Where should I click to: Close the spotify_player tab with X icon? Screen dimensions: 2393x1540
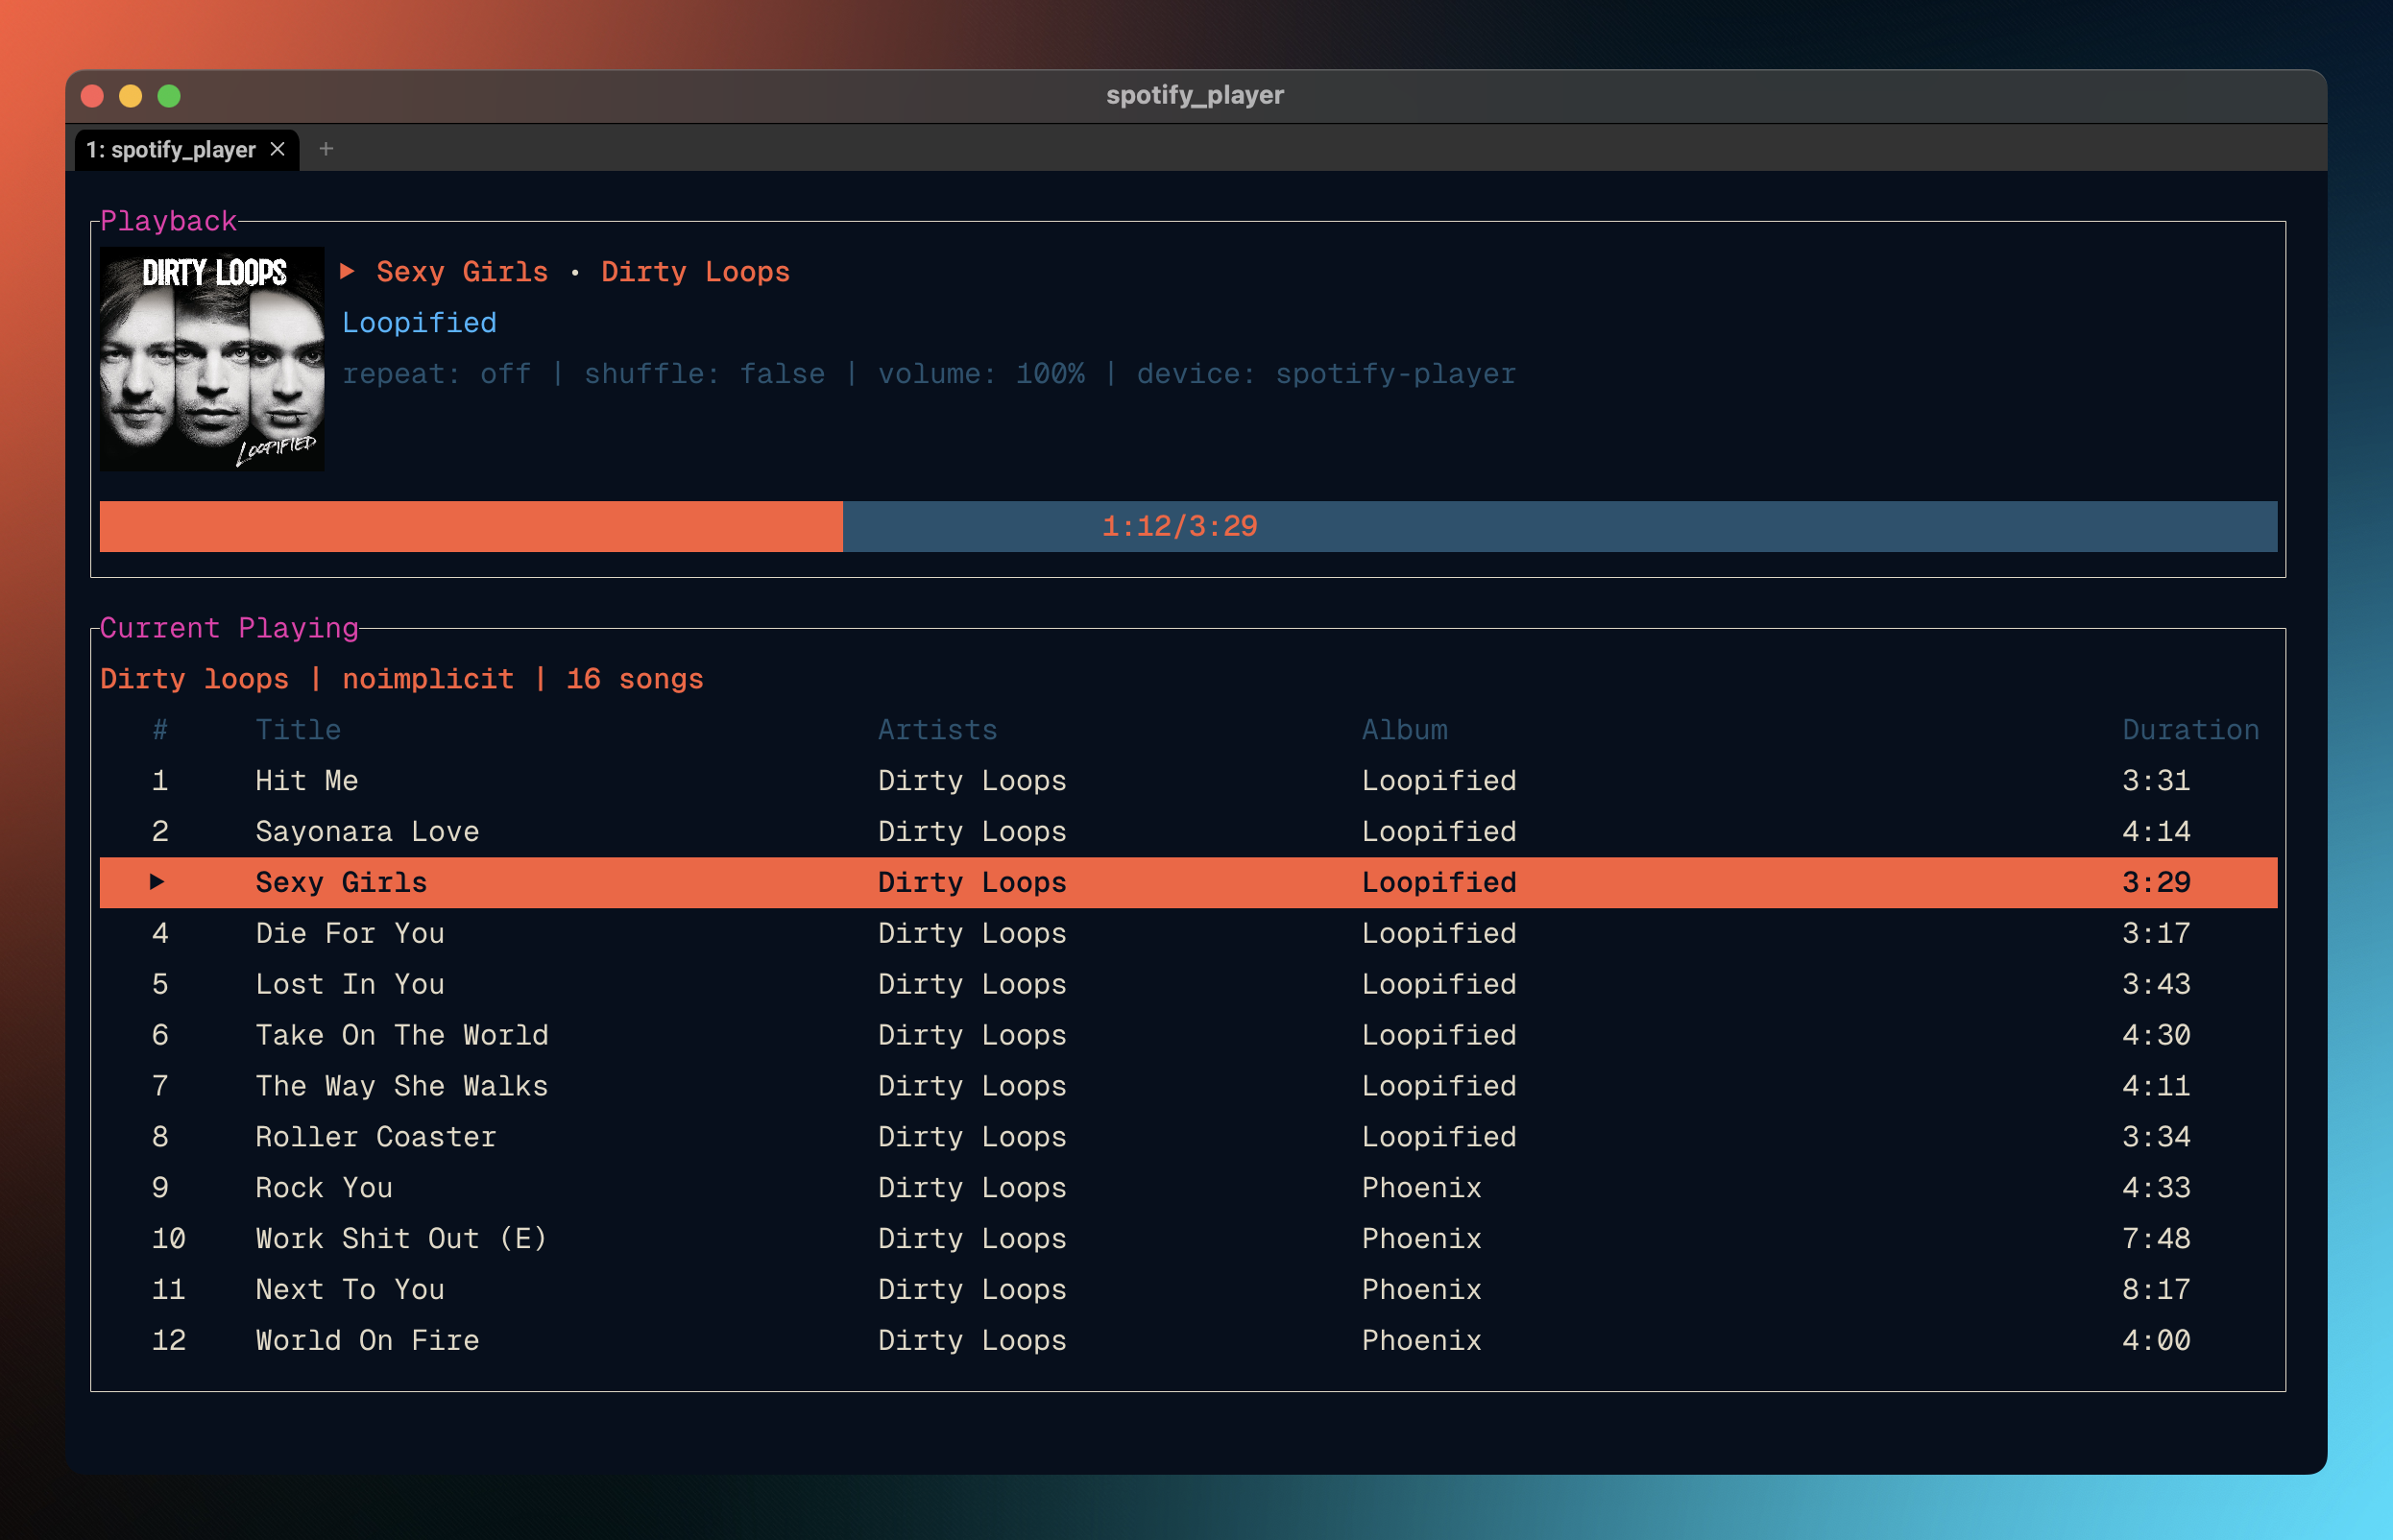(278, 149)
